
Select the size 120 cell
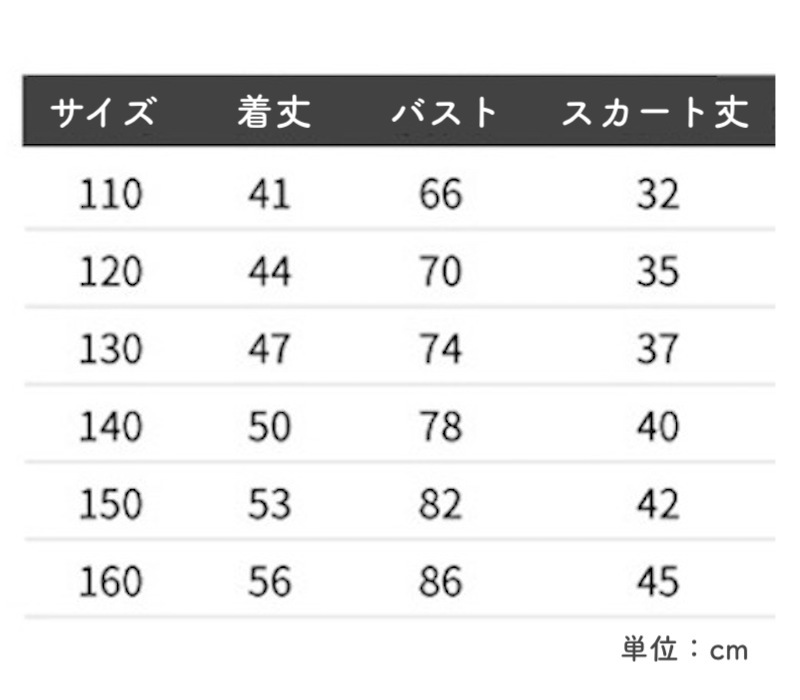[x=111, y=271]
